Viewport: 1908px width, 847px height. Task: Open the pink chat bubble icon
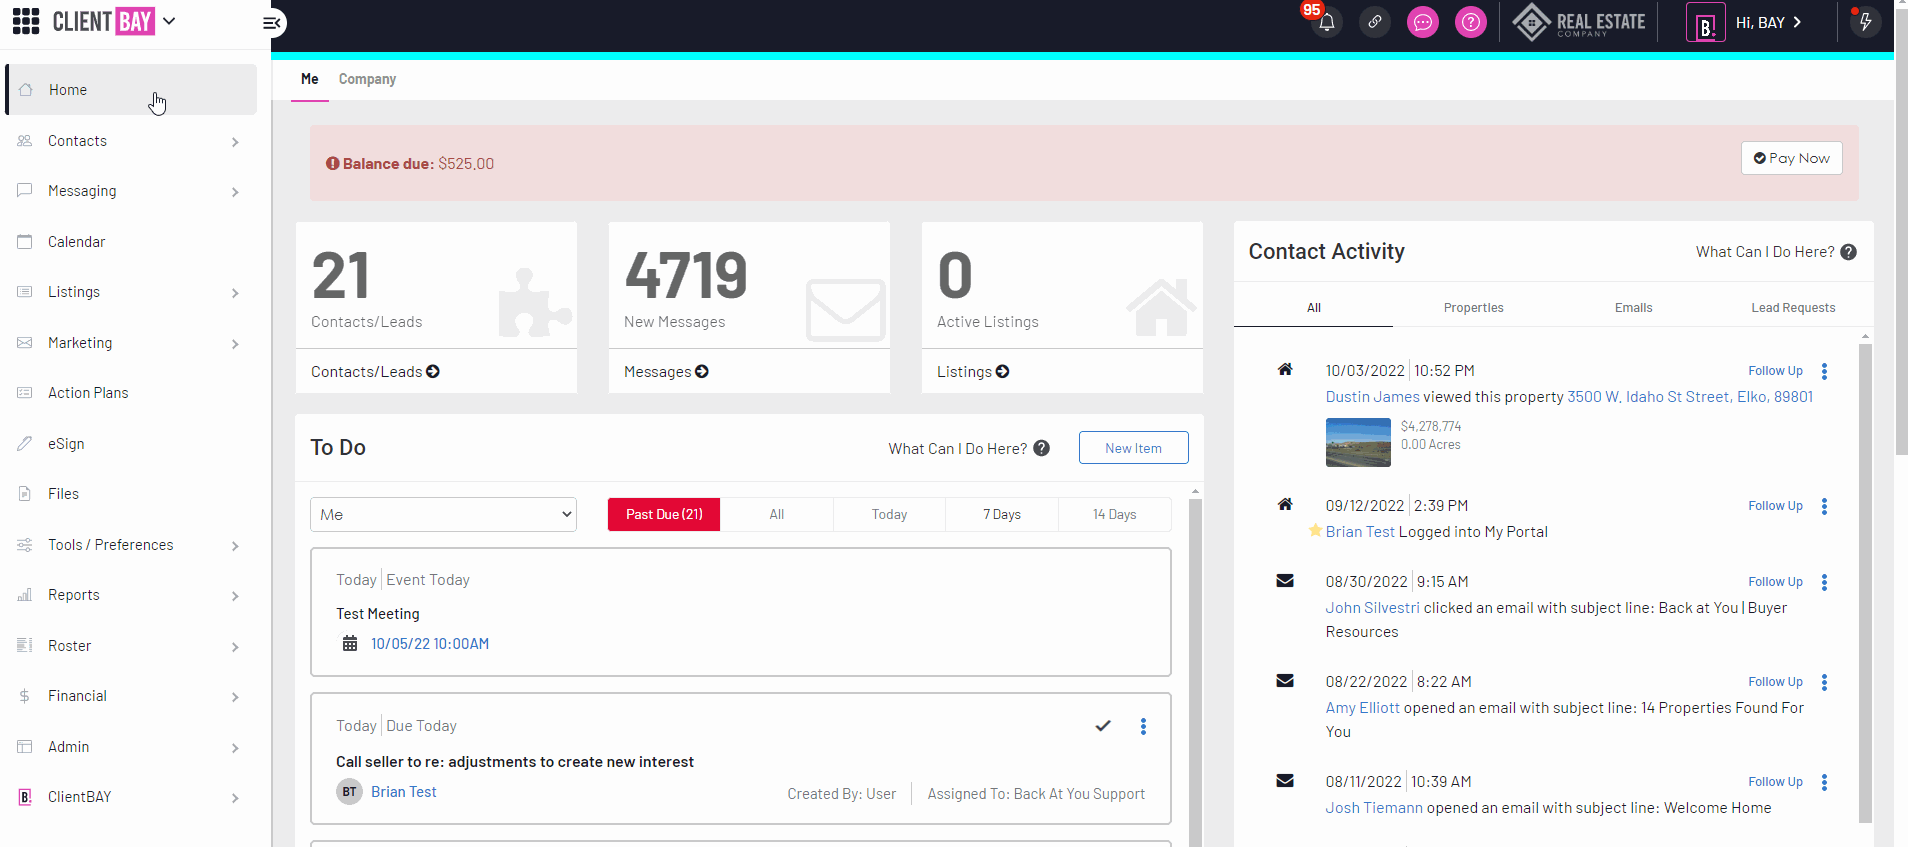pyautogui.click(x=1422, y=22)
